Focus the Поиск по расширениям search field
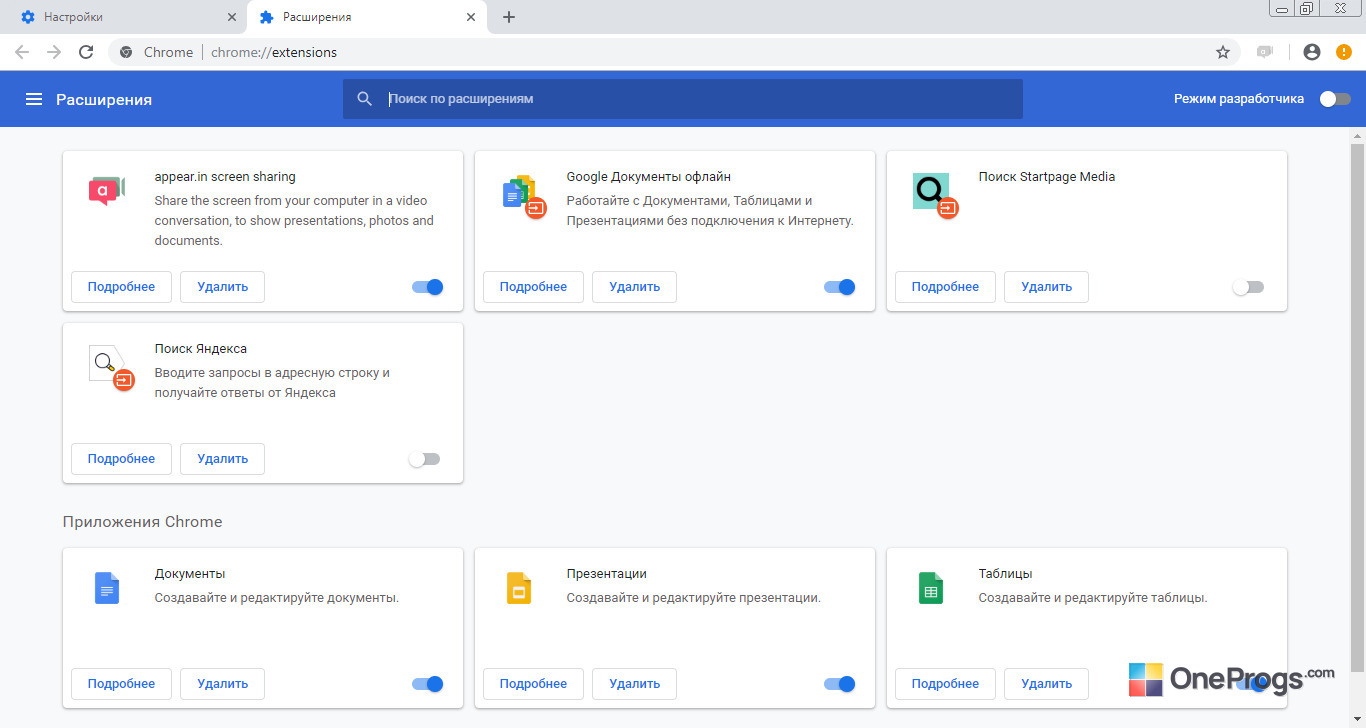This screenshot has width=1366, height=728. [683, 99]
